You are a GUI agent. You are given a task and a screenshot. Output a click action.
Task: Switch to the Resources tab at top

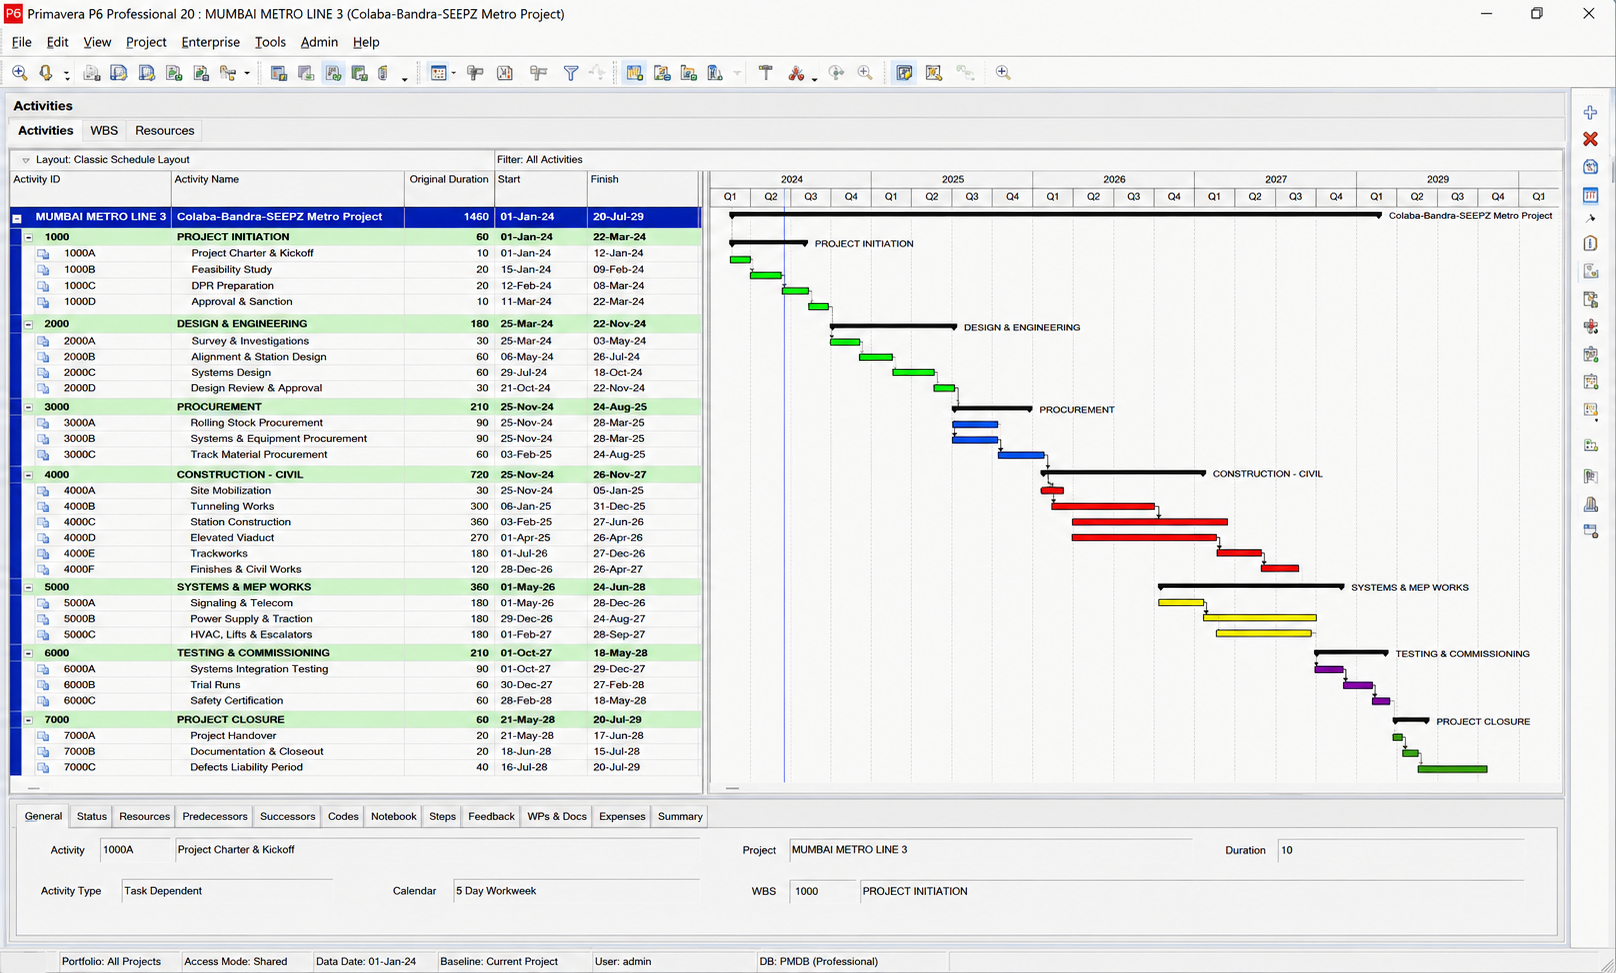pos(165,131)
